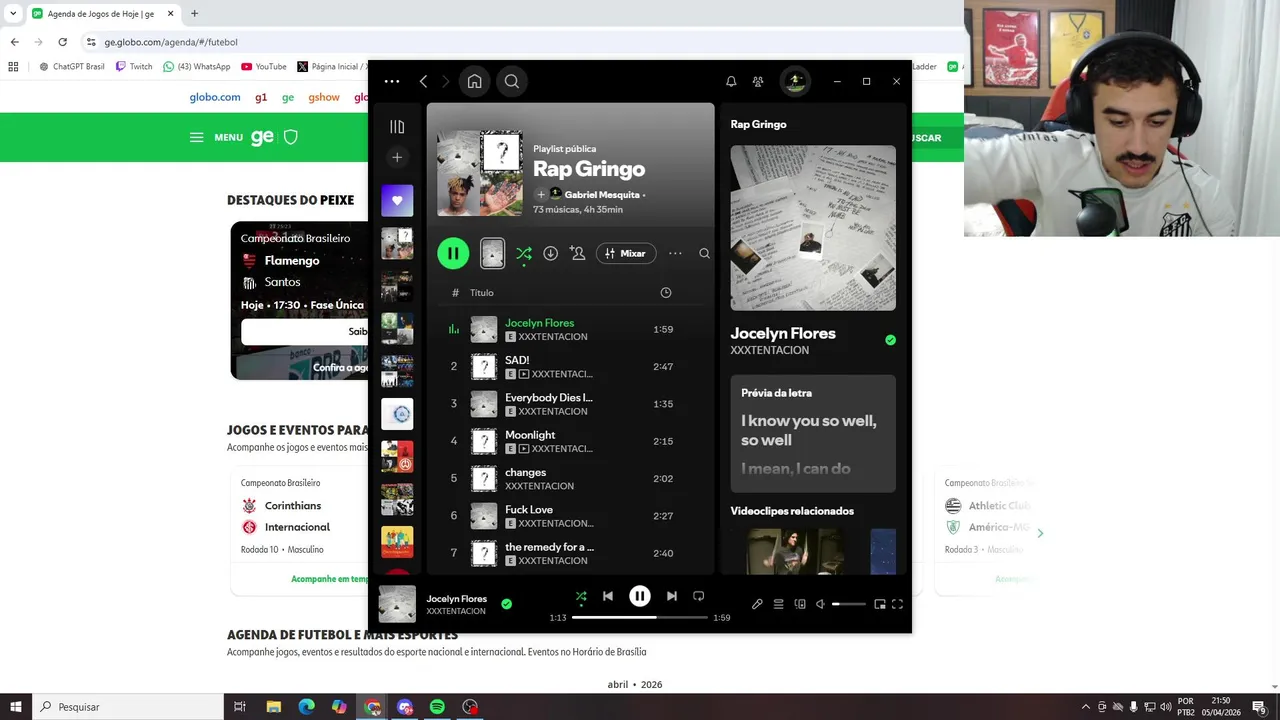The height and width of the screenshot is (720, 1280).
Task: Open Twitch bookmark in Chrome
Action: tap(134, 67)
